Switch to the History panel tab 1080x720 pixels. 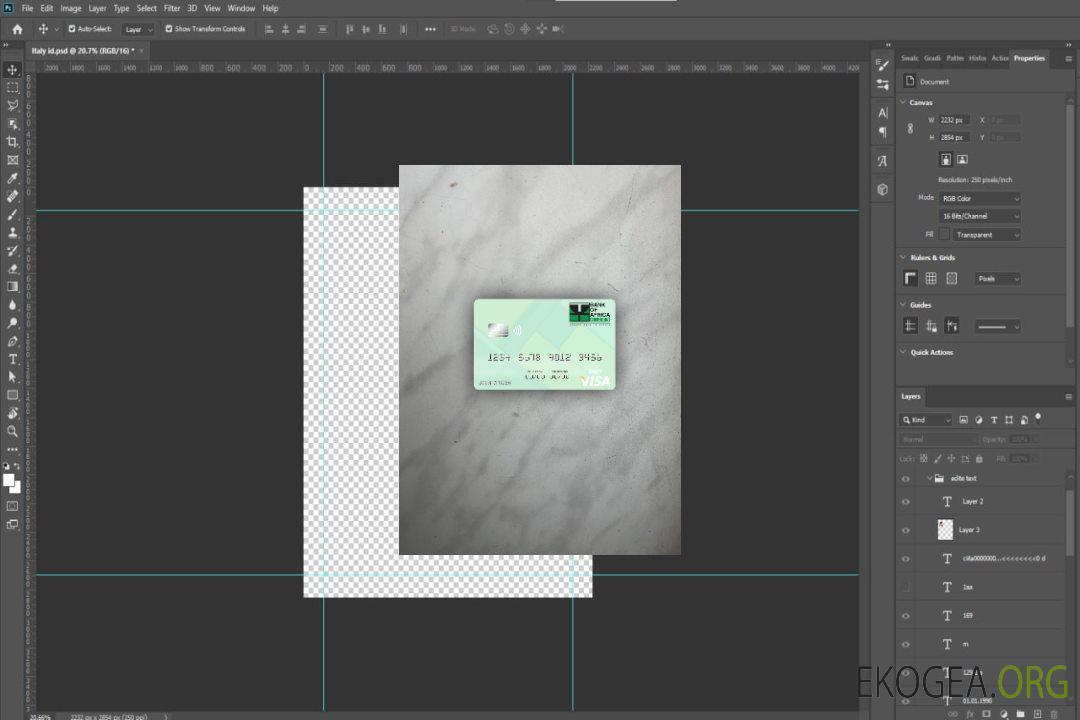977,58
